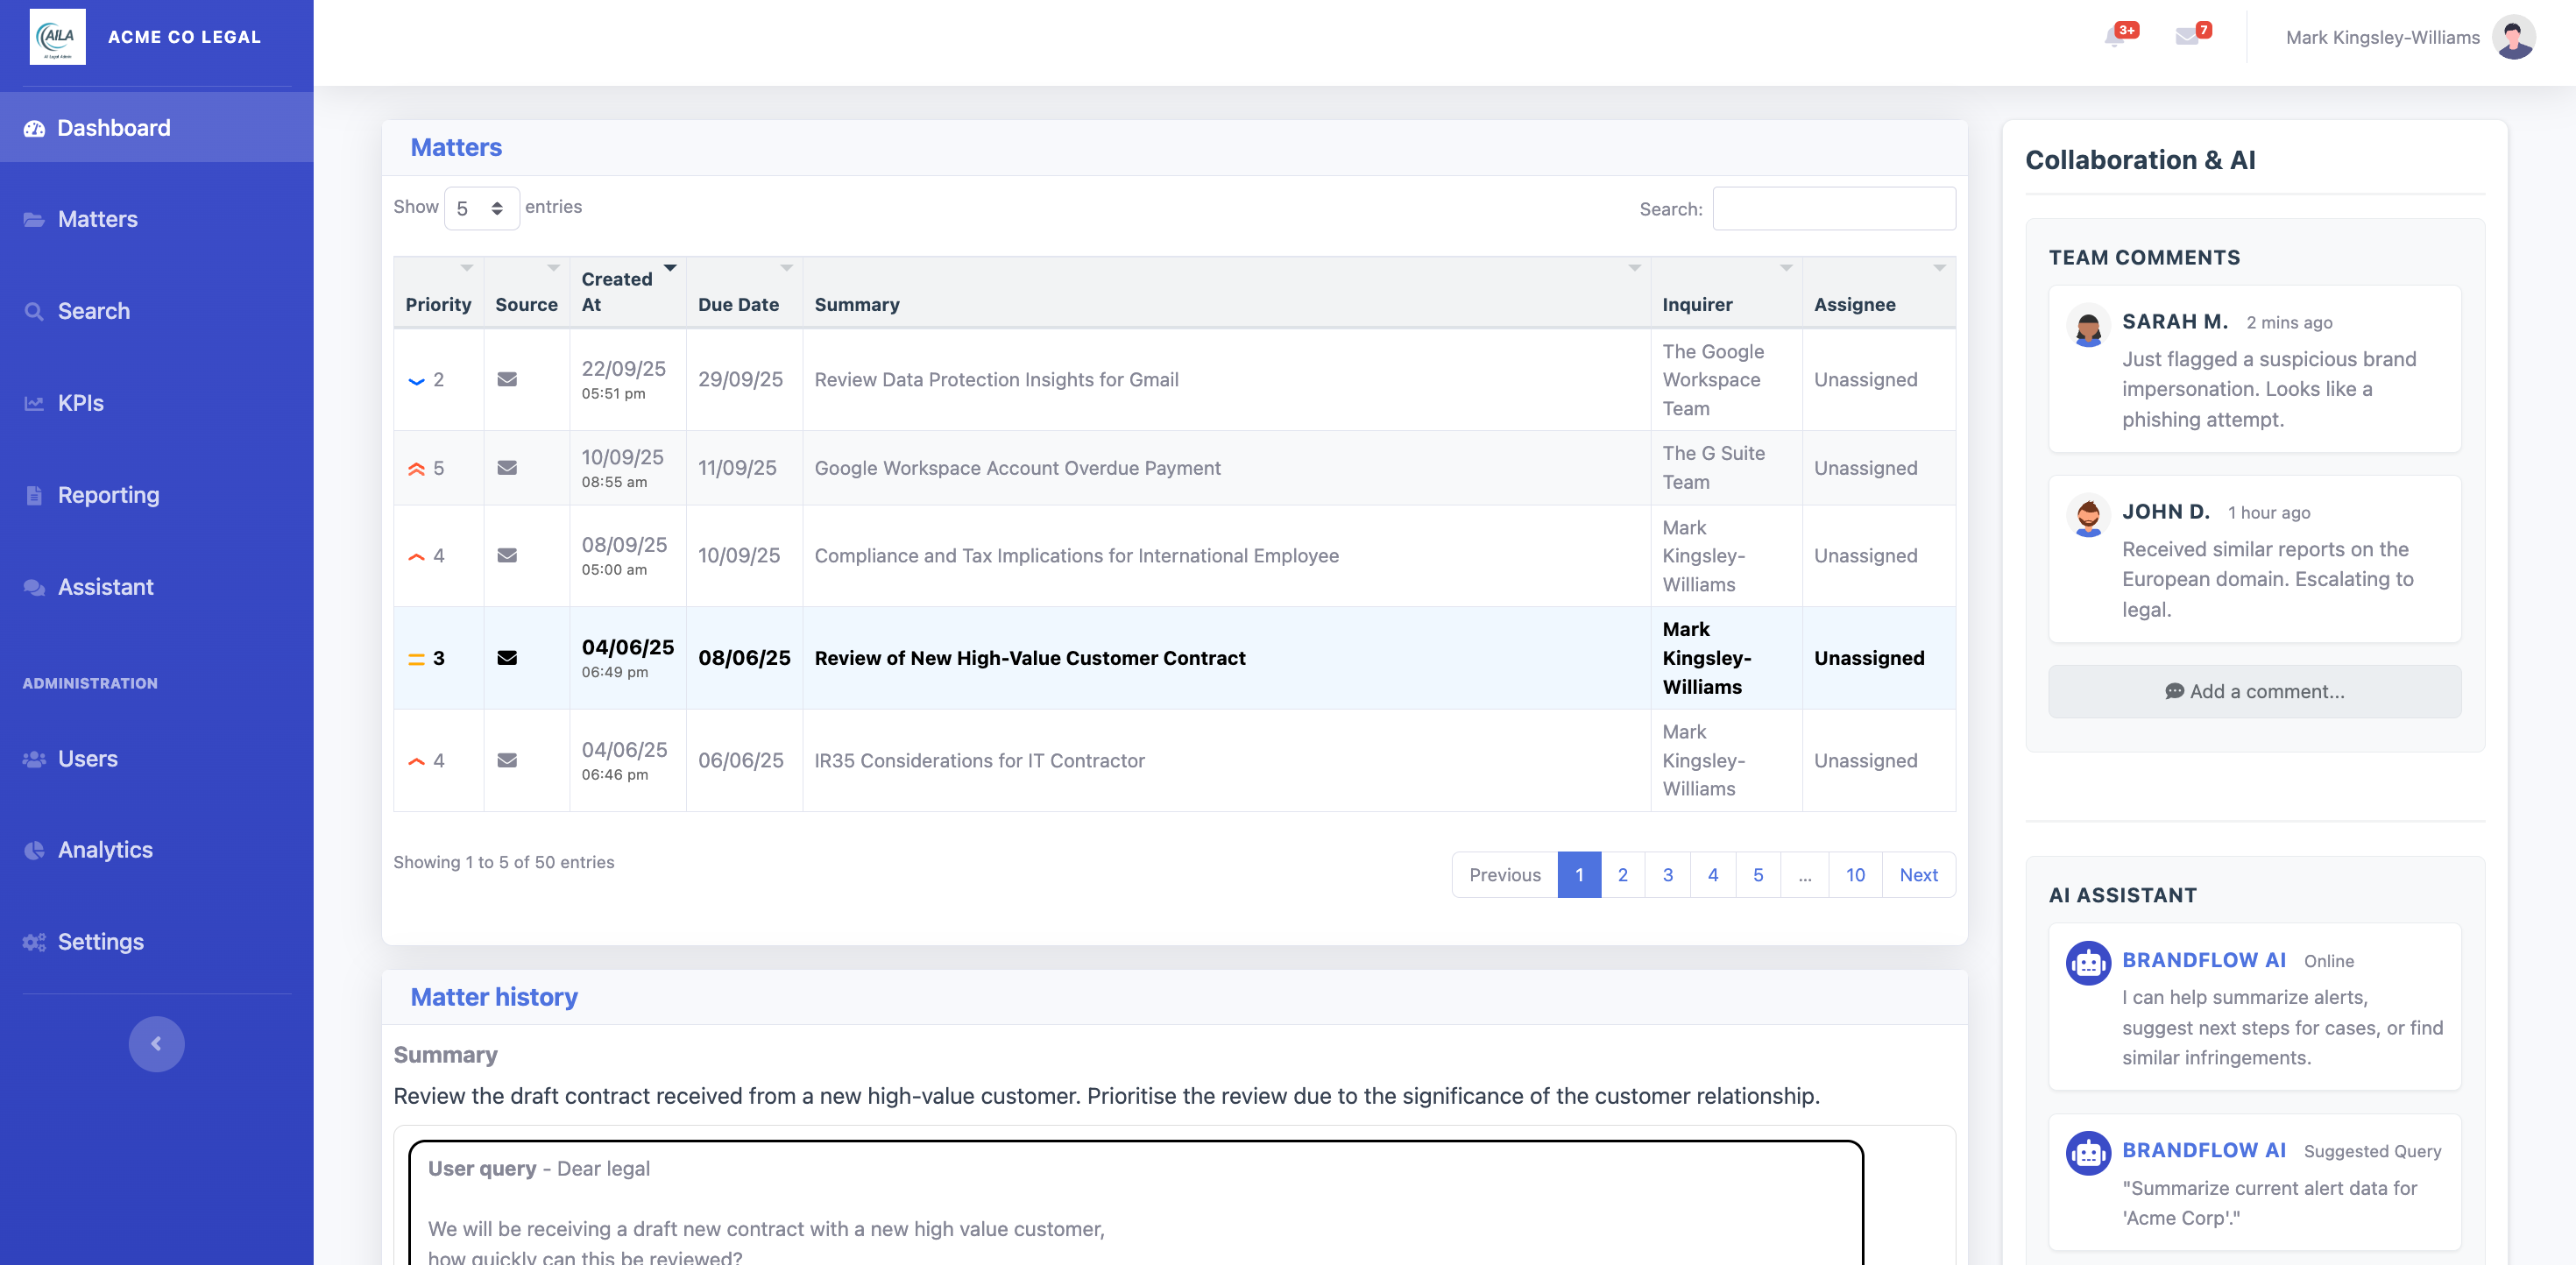This screenshot has height=1265, width=2576.
Task: Click the notifications bell icon
Action: tap(2114, 37)
